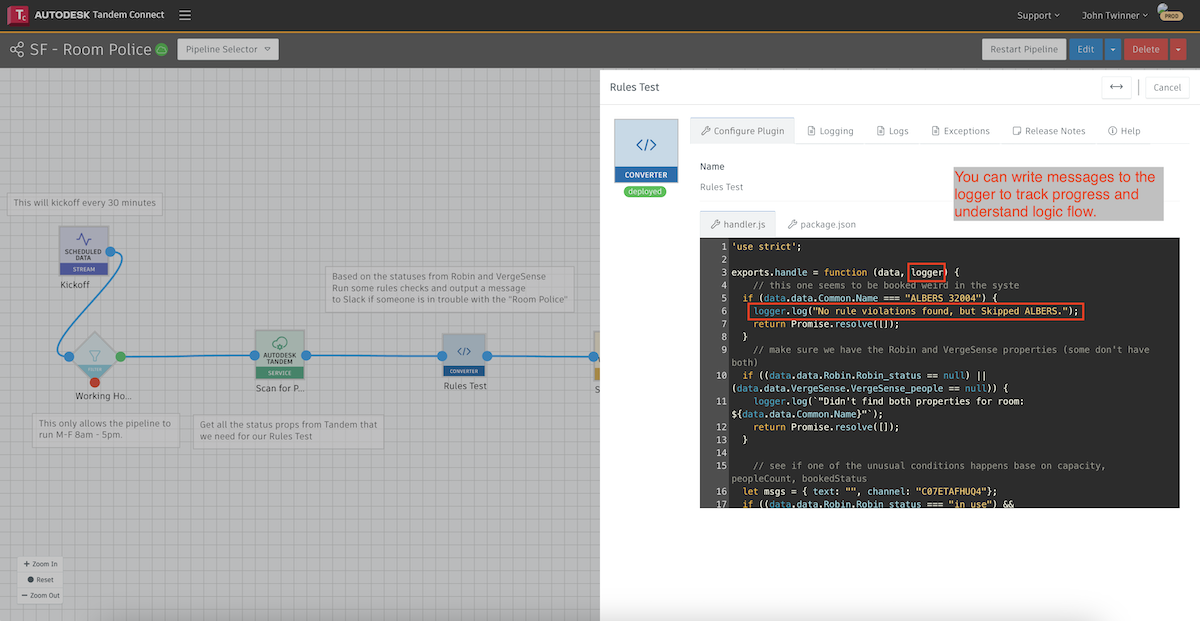Click the 'Room Police' rules checks note
Image resolution: width=1200 pixels, height=621 pixels.
[451, 287]
